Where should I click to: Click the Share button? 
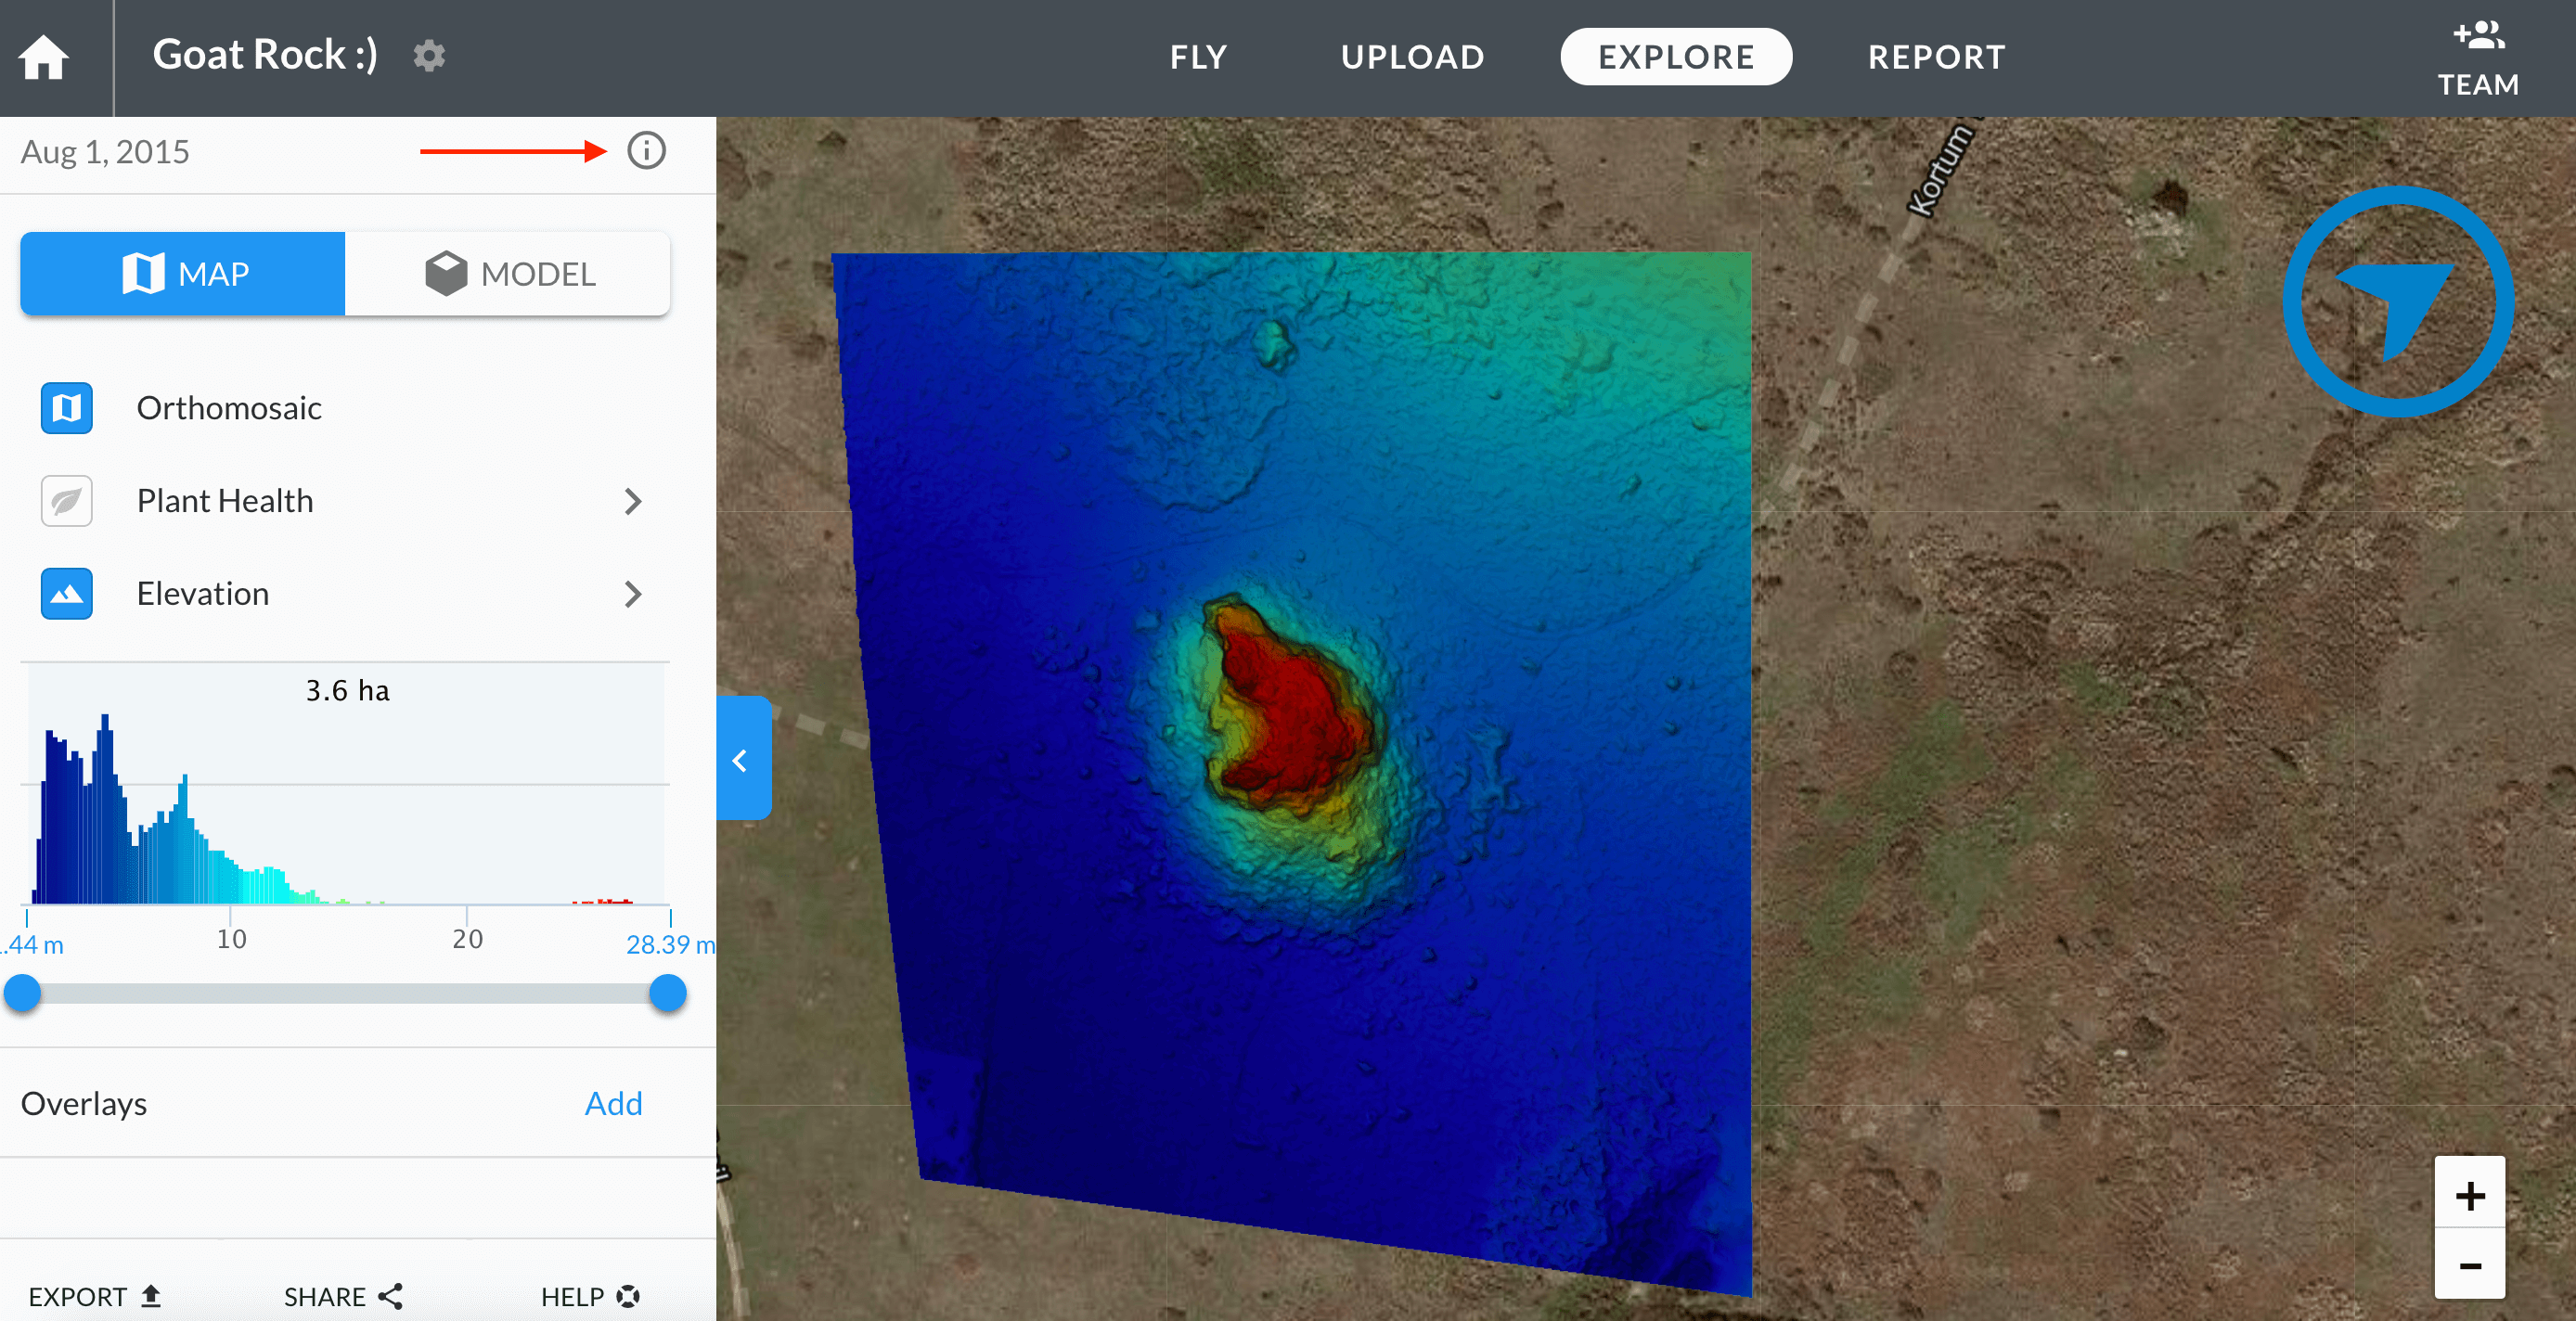tap(343, 1296)
